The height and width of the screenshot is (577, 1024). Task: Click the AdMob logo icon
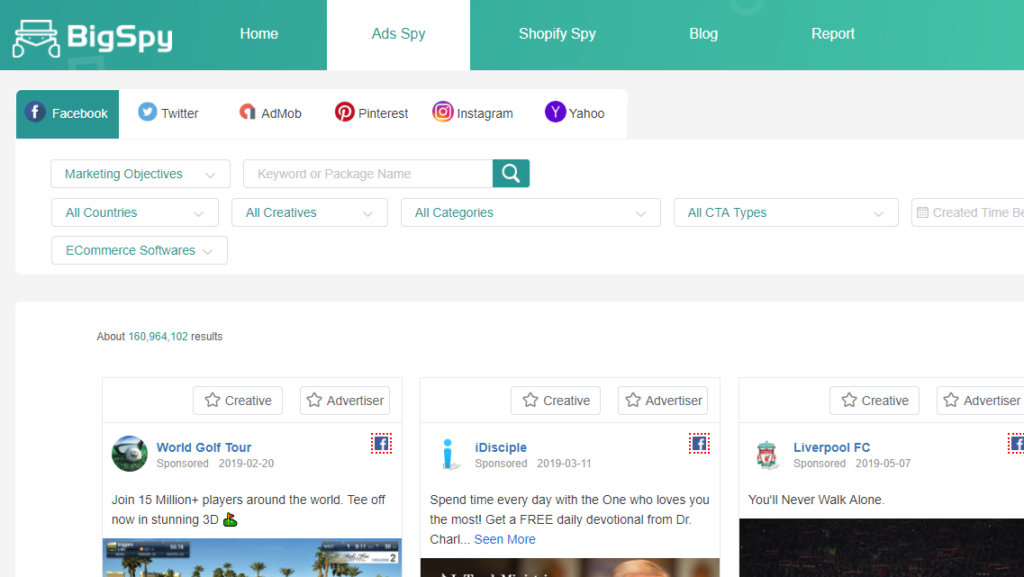[248, 112]
